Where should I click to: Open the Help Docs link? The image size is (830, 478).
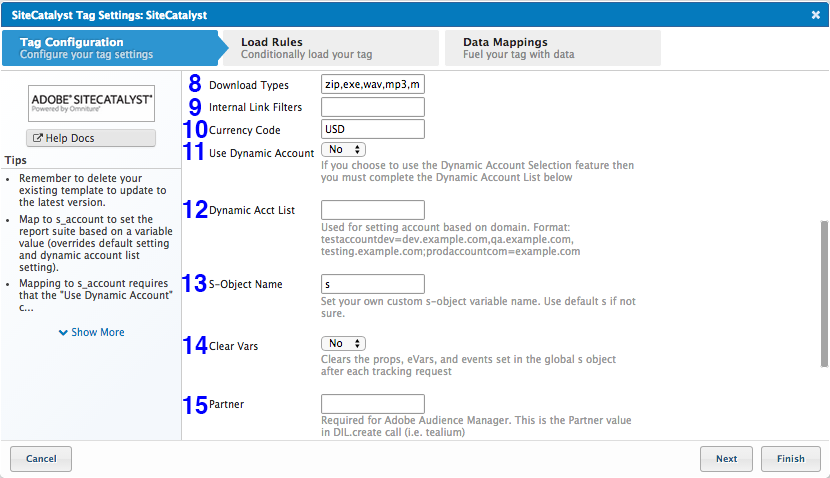pos(90,137)
